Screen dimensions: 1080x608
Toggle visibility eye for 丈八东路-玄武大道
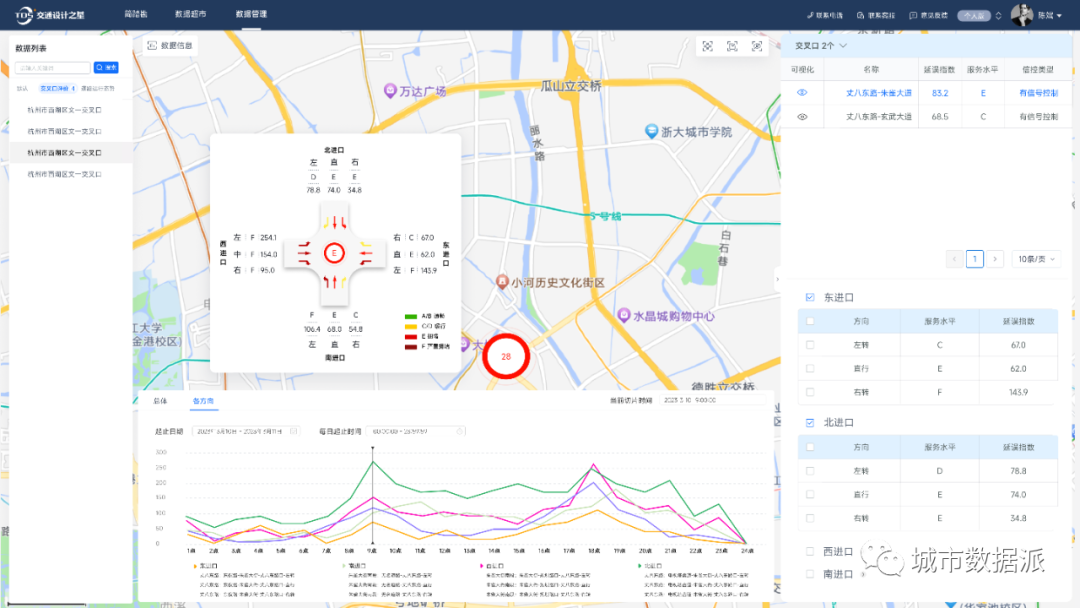[x=802, y=116]
